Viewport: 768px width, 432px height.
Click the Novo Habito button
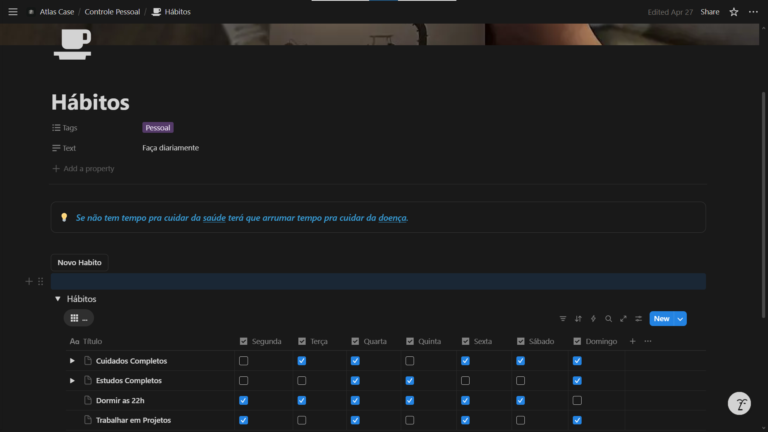(79, 262)
